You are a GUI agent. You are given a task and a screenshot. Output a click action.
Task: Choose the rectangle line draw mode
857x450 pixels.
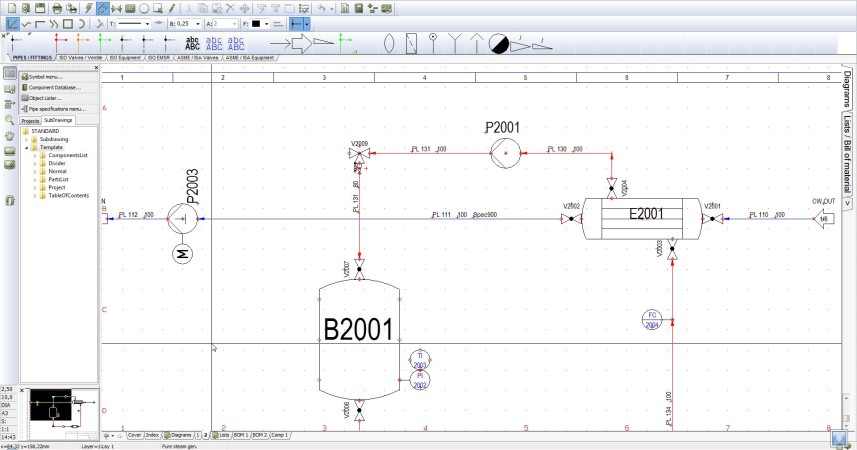[x=68, y=24]
